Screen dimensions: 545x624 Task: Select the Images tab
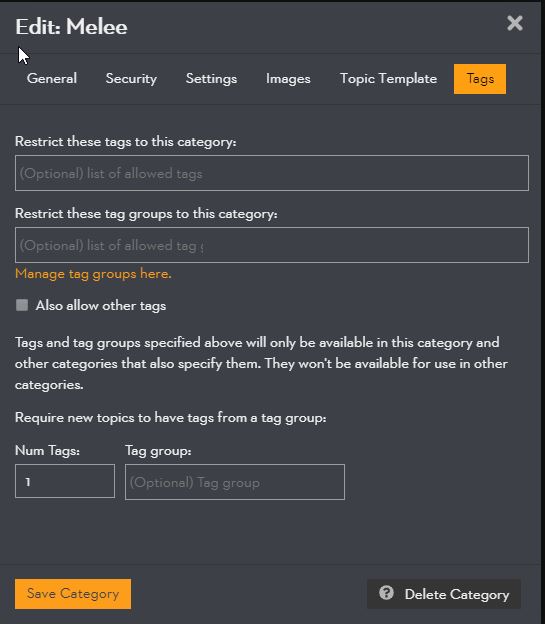(x=288, y=79)
